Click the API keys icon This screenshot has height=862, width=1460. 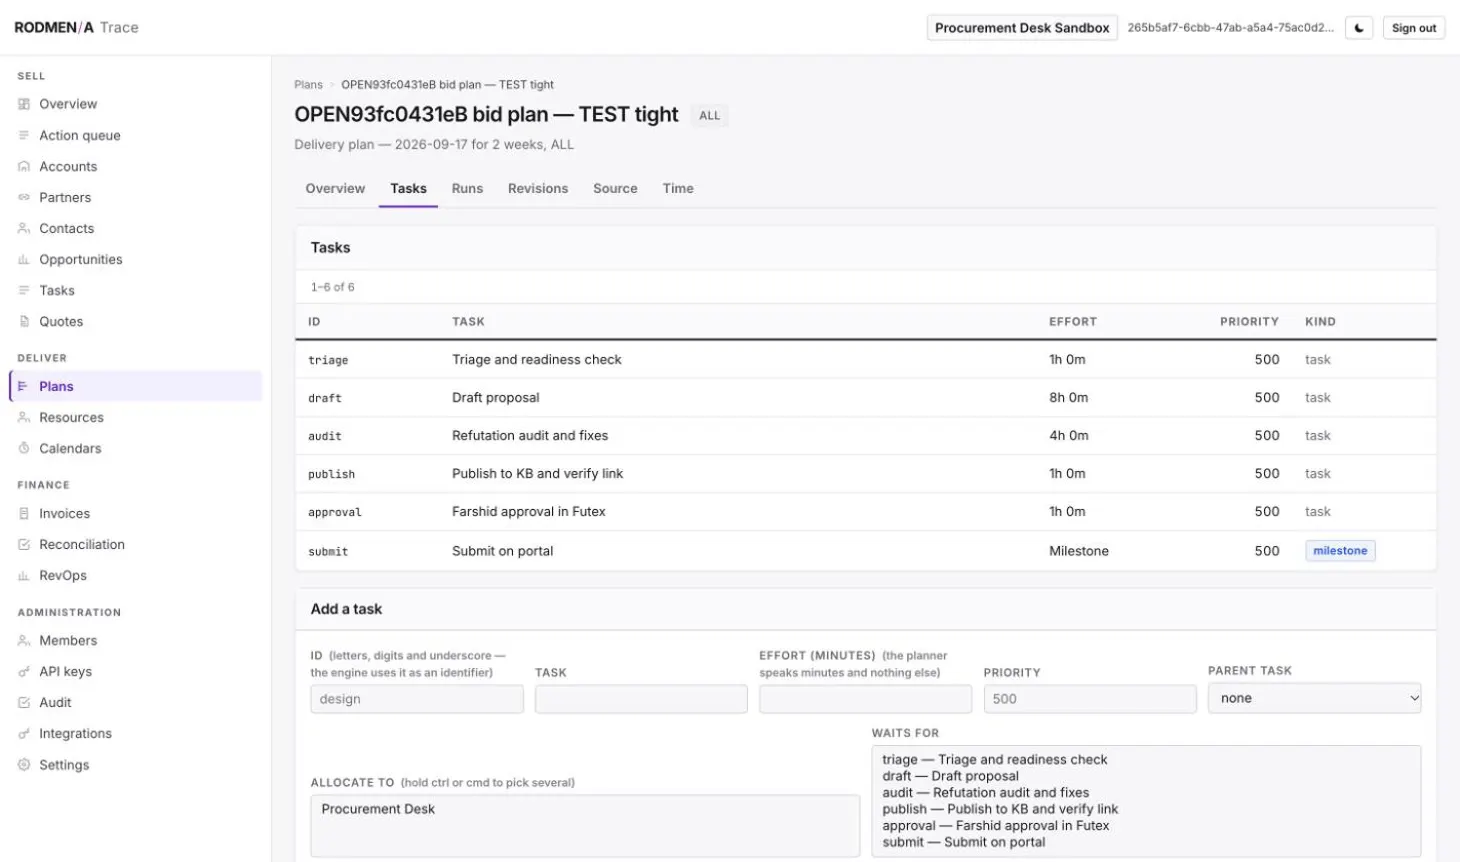(x=24, y=671)
